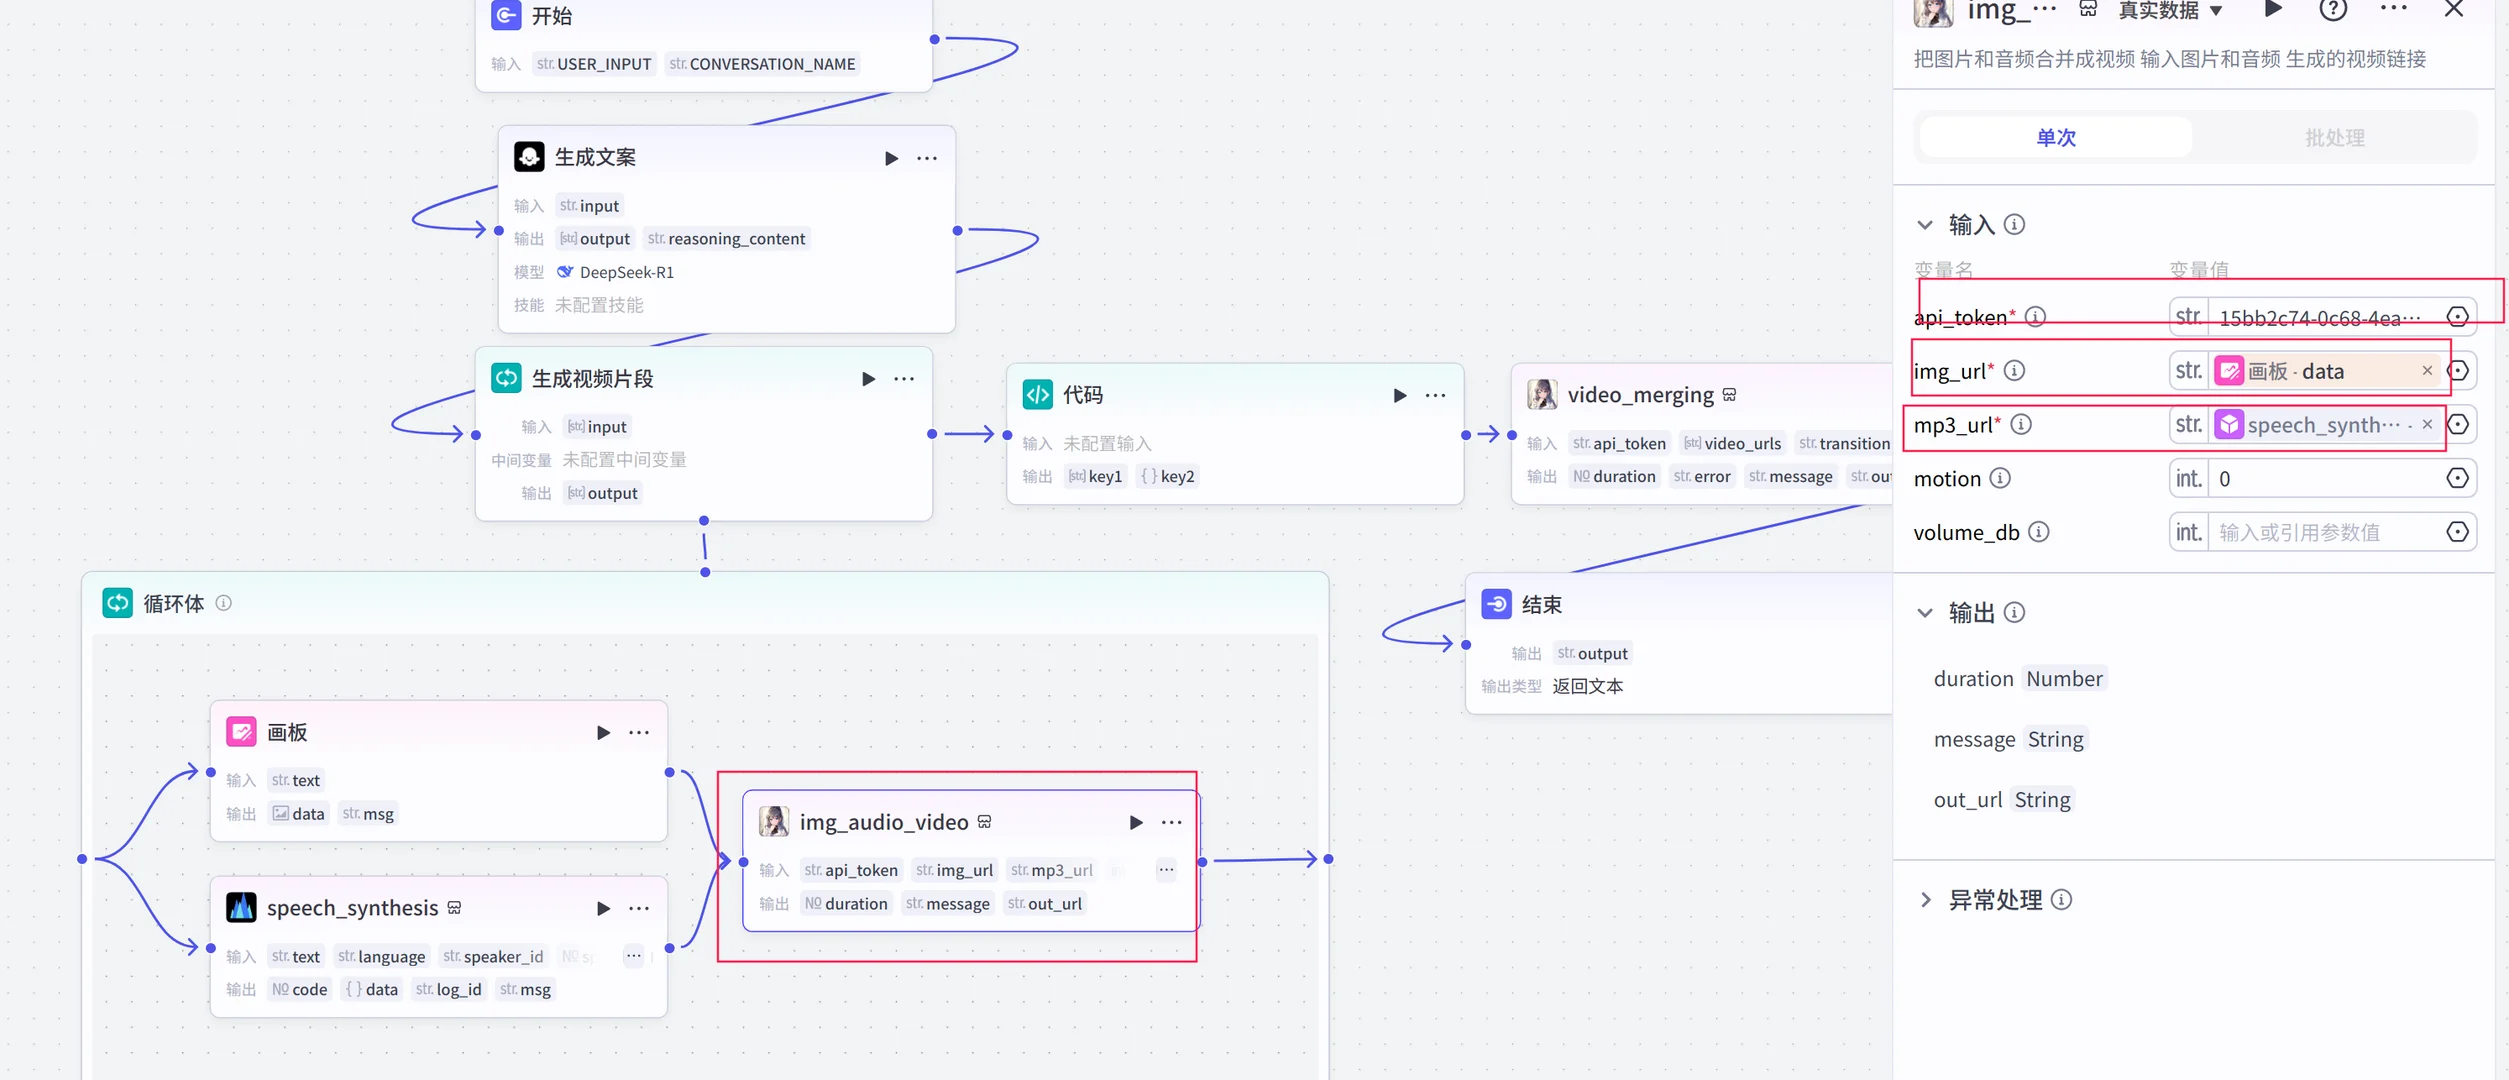Select the CONVERSATION_NAME variable tag

coord(762,64)
